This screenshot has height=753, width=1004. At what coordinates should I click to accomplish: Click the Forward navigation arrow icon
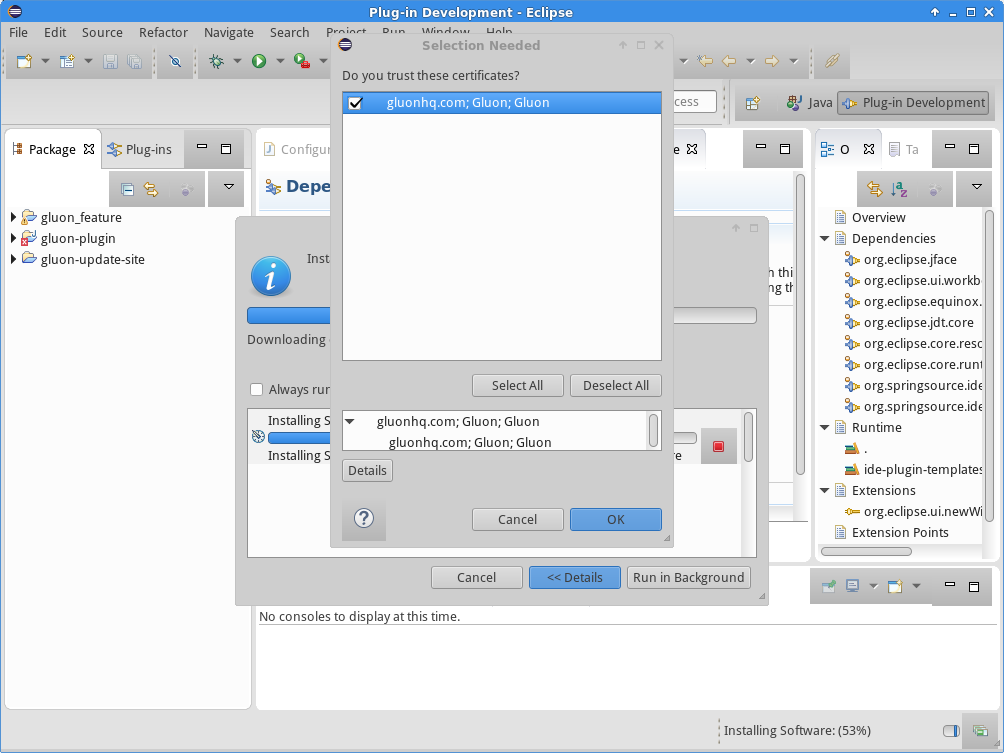(x=772, y=61)
